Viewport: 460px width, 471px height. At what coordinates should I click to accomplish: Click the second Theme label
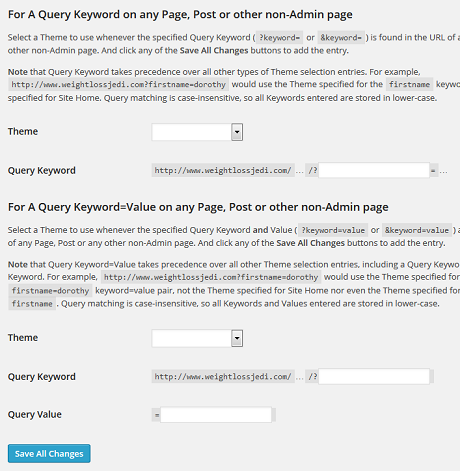coord(23,337)
